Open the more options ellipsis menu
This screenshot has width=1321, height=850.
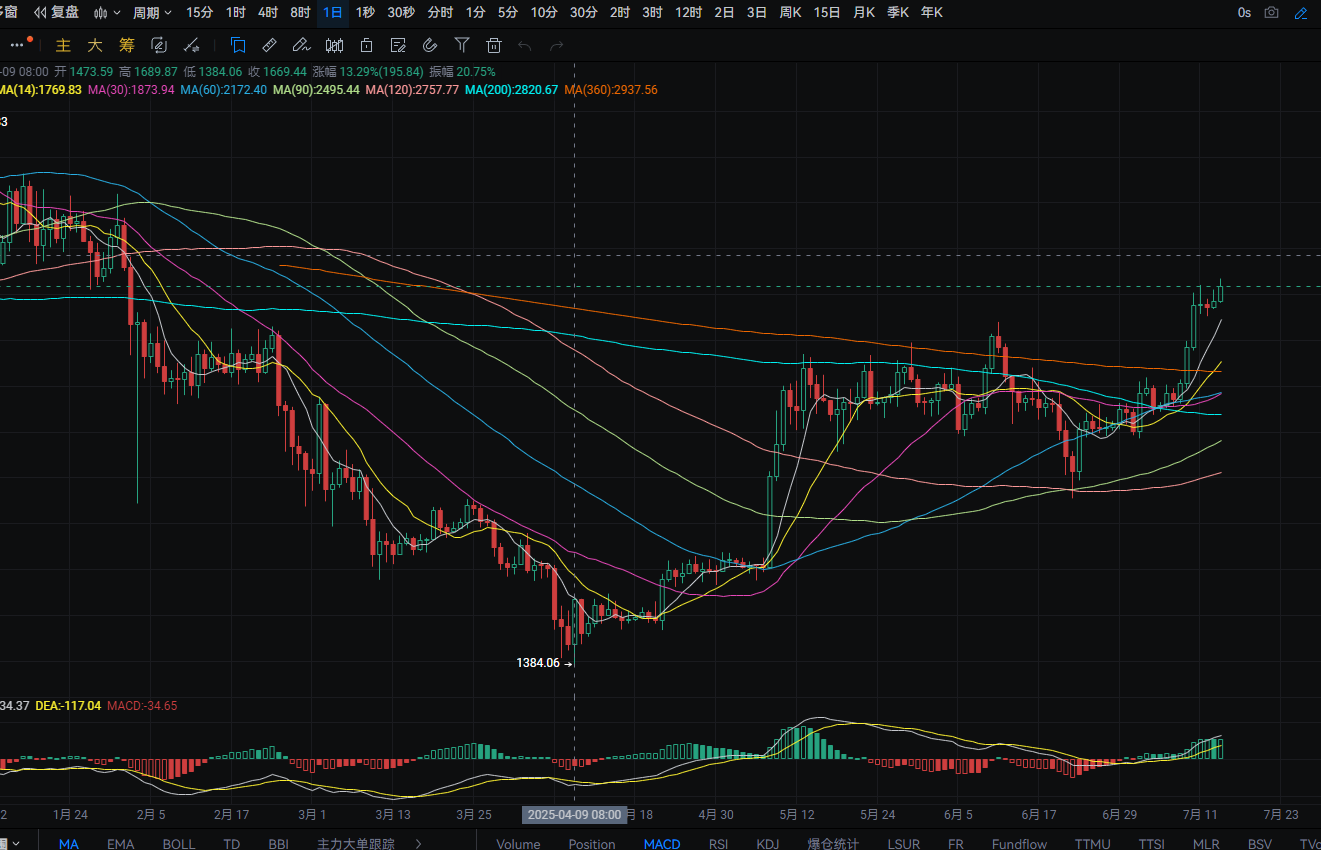pos(17,45)
